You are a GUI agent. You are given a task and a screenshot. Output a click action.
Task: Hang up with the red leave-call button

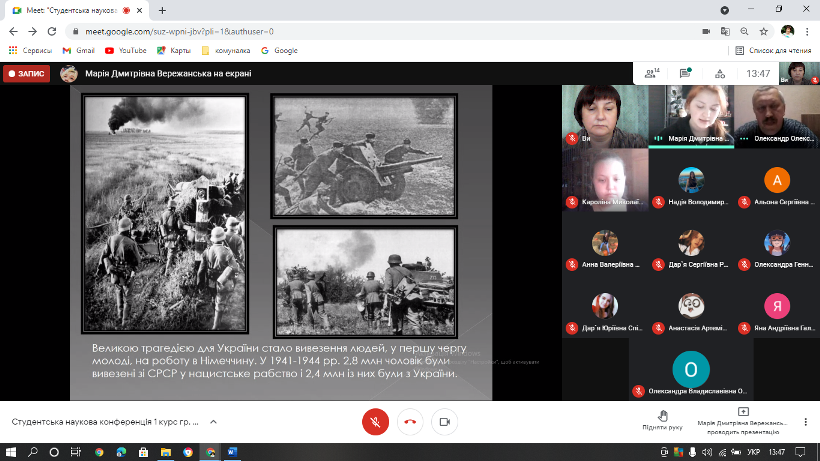[410, 422]
